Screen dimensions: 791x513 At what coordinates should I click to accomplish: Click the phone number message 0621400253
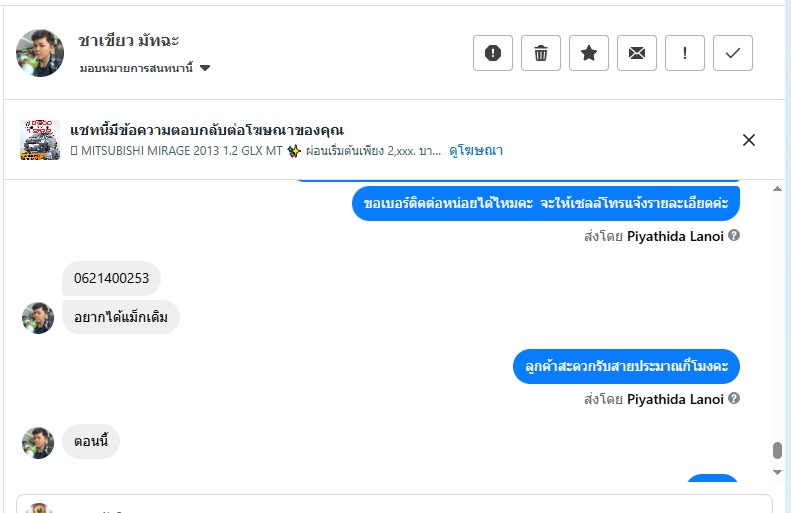pyautogui.click(x=111, y=278)
